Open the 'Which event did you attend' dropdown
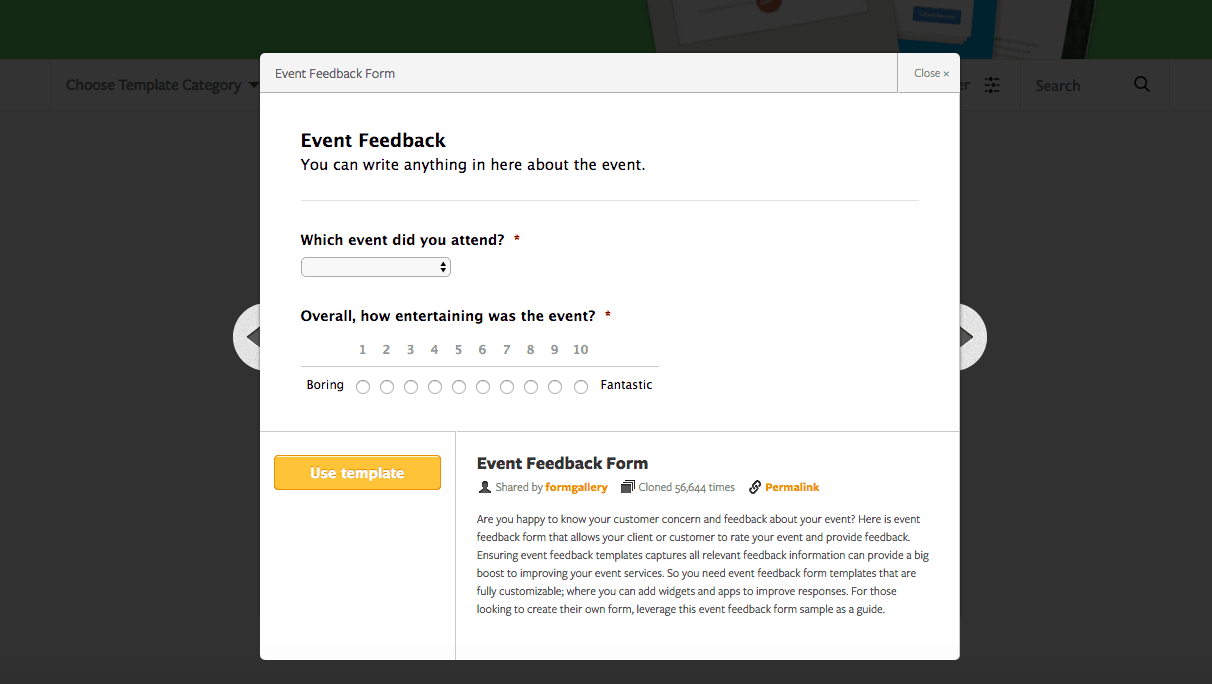Screen dimensions: 1212x684 coord(376,267)
